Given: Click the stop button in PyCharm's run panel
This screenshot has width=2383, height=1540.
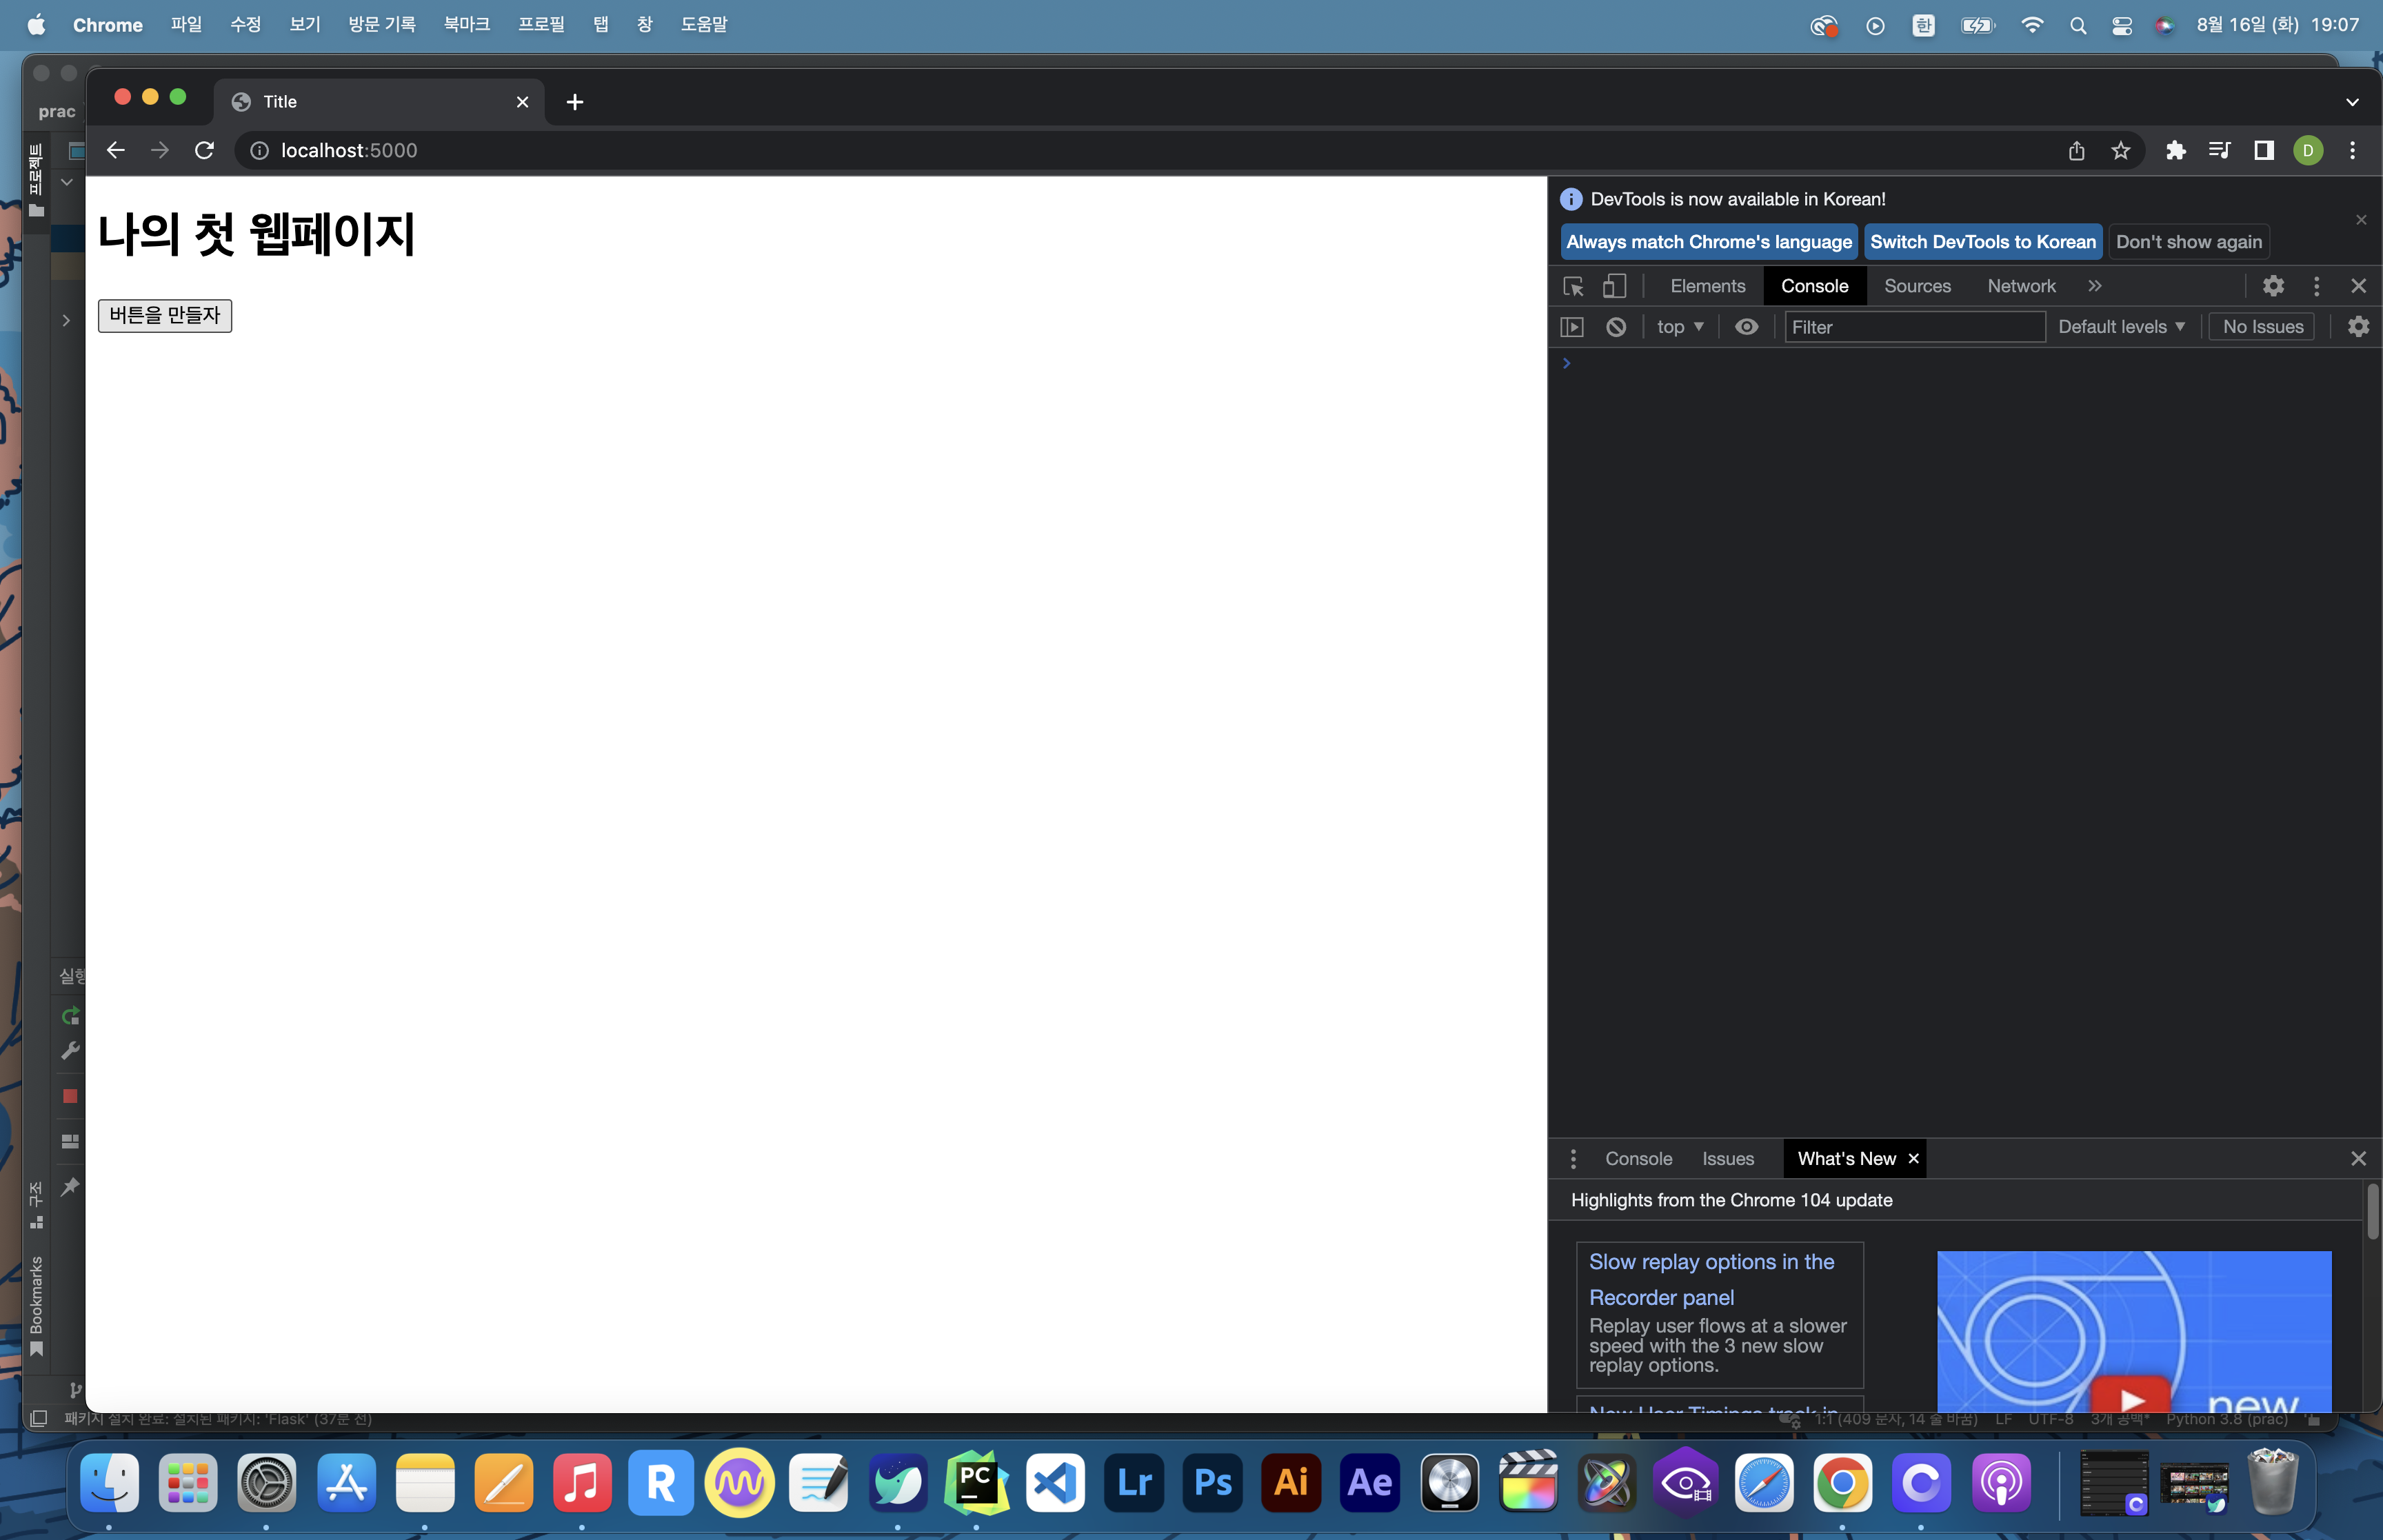Looking at the screenshot, I should click(70, 1096).
